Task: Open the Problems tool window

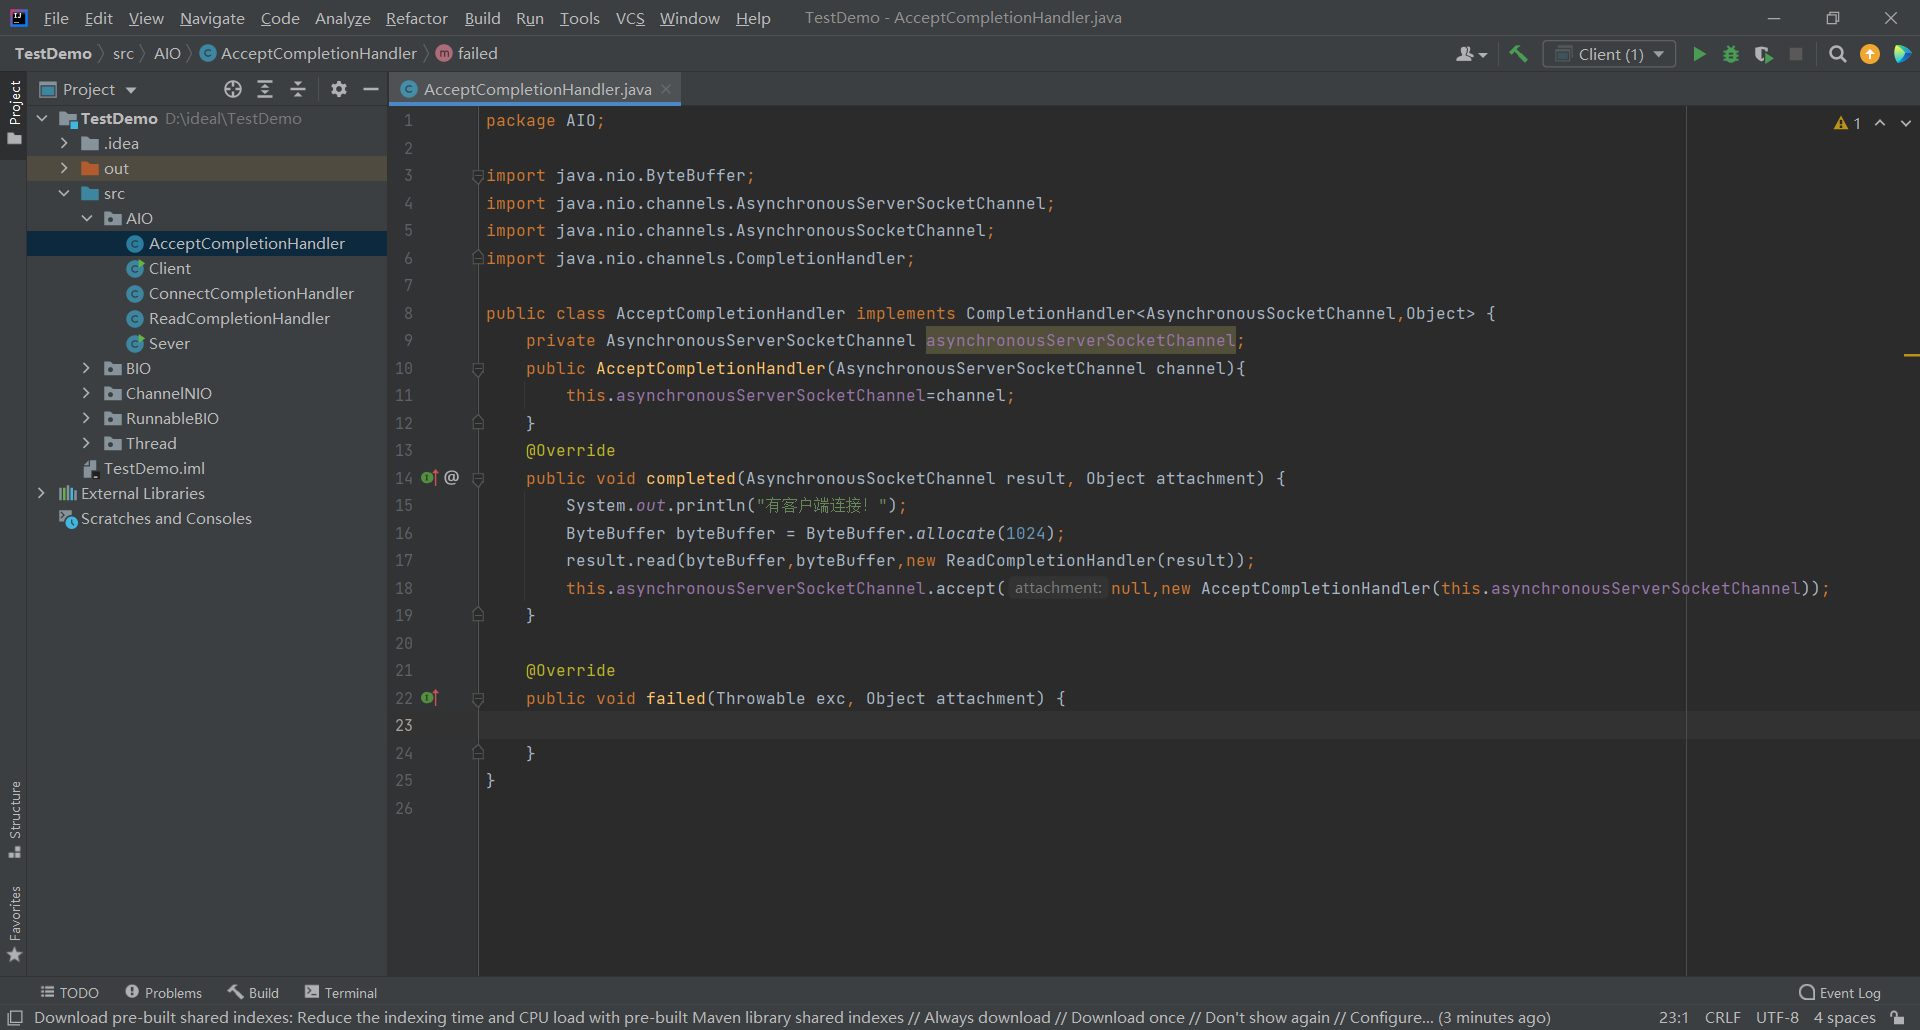Action: click(163, 992)
